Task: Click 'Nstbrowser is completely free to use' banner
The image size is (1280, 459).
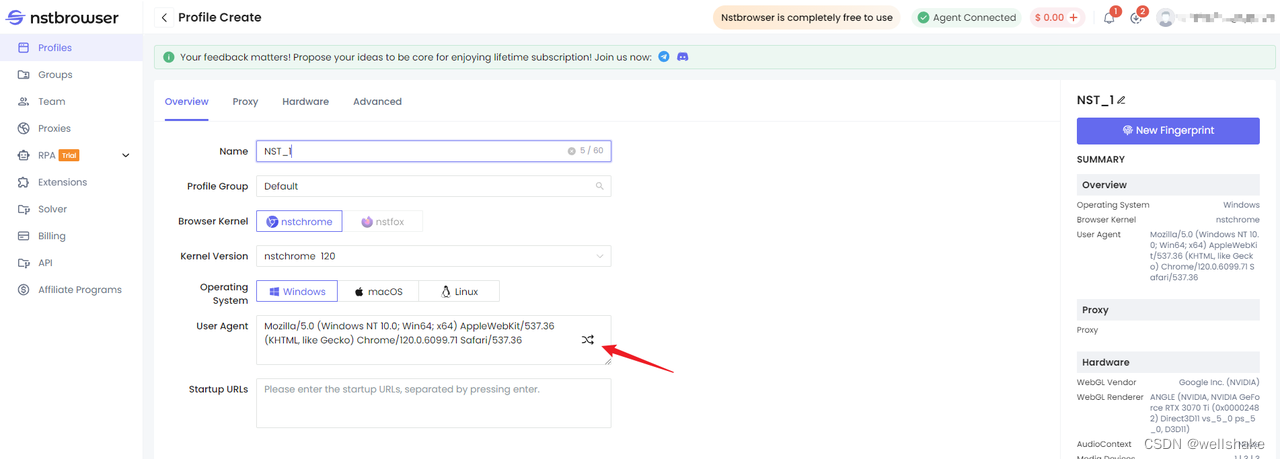Action: point(807,17)
